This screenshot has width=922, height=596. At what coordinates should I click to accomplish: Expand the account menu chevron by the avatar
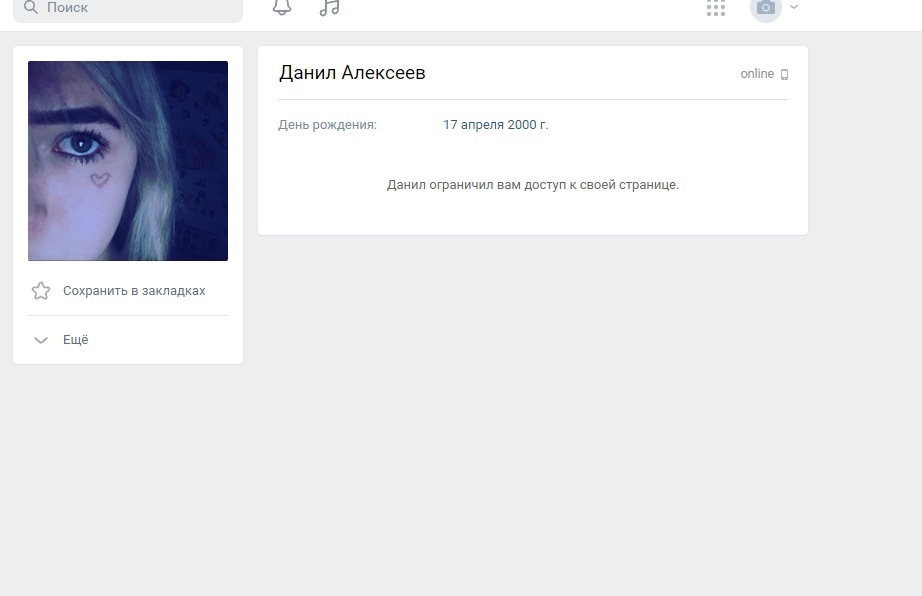coord(794,7)
